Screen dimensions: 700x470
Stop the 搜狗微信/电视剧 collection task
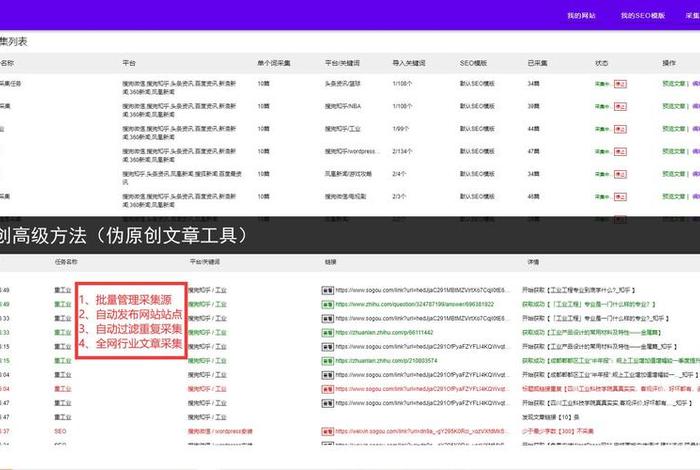coord(620,197)
